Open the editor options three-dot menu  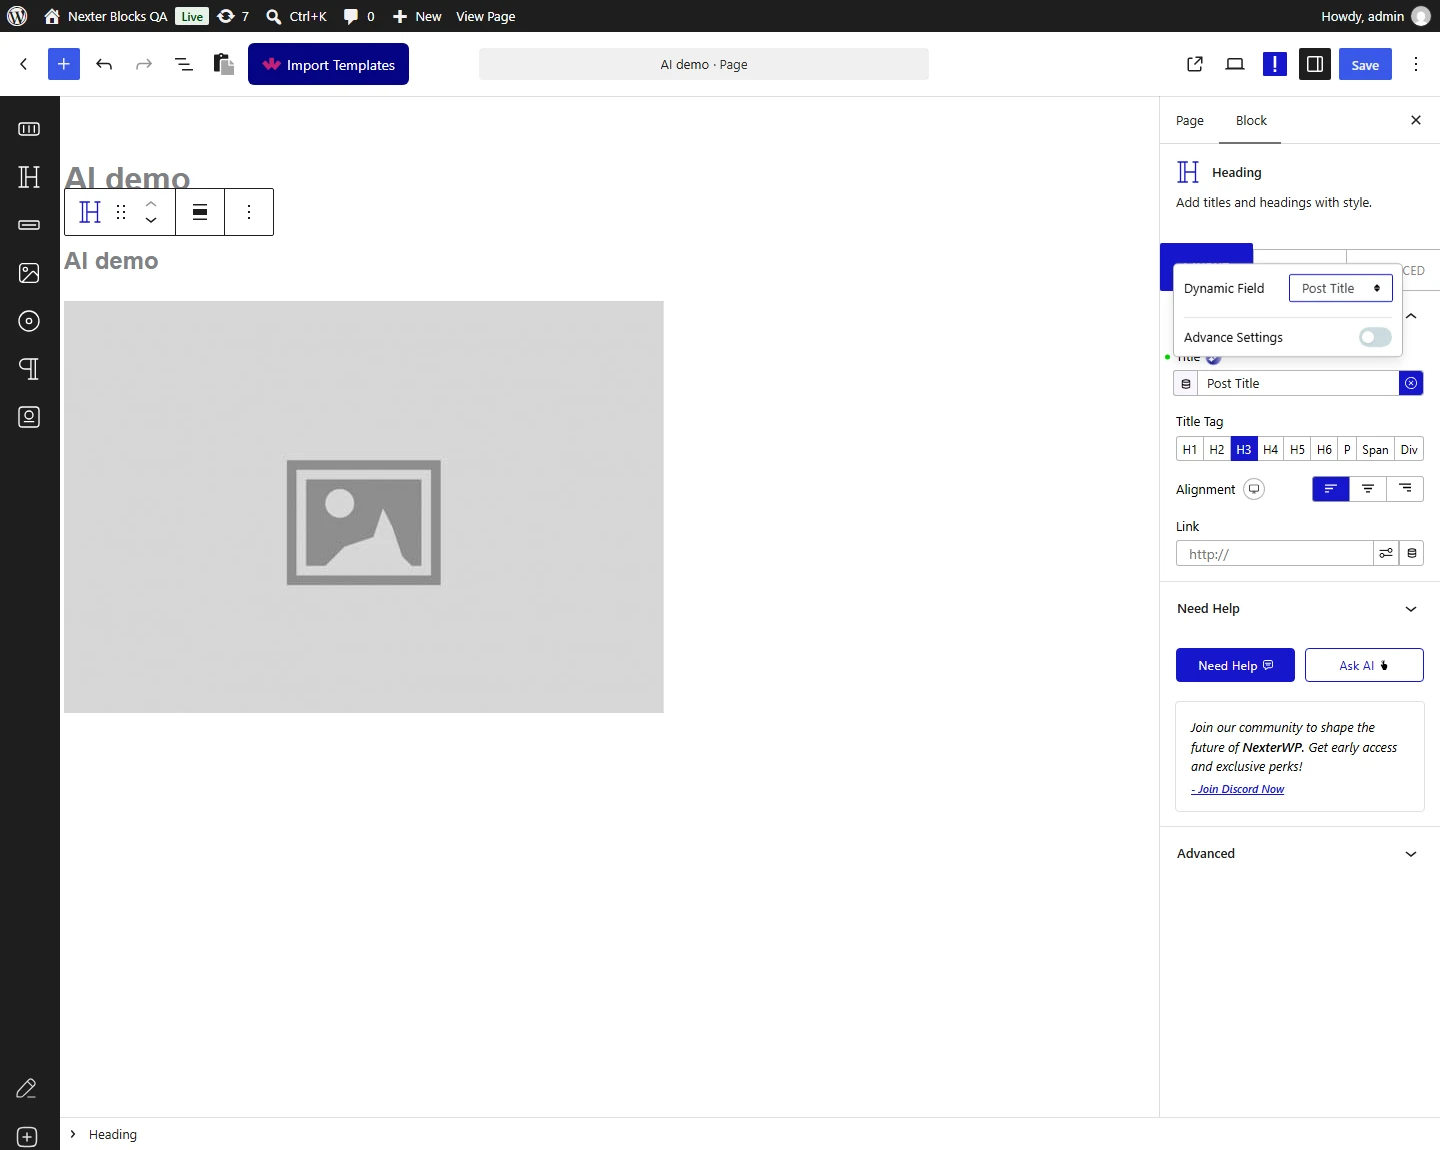click(1416, 64)
